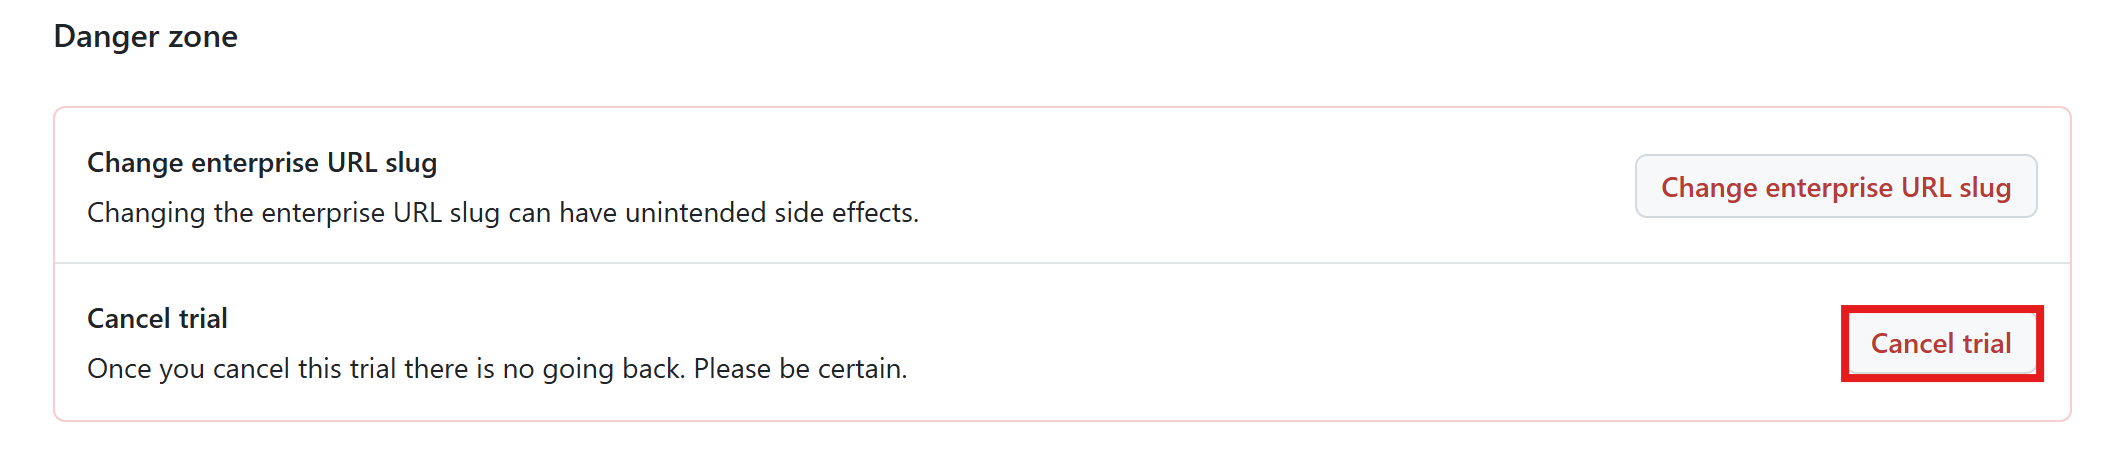Cancel the enterprise trial via highlighted button
The height and width of the screenshot is (472, 2128).
point(1940,344)
